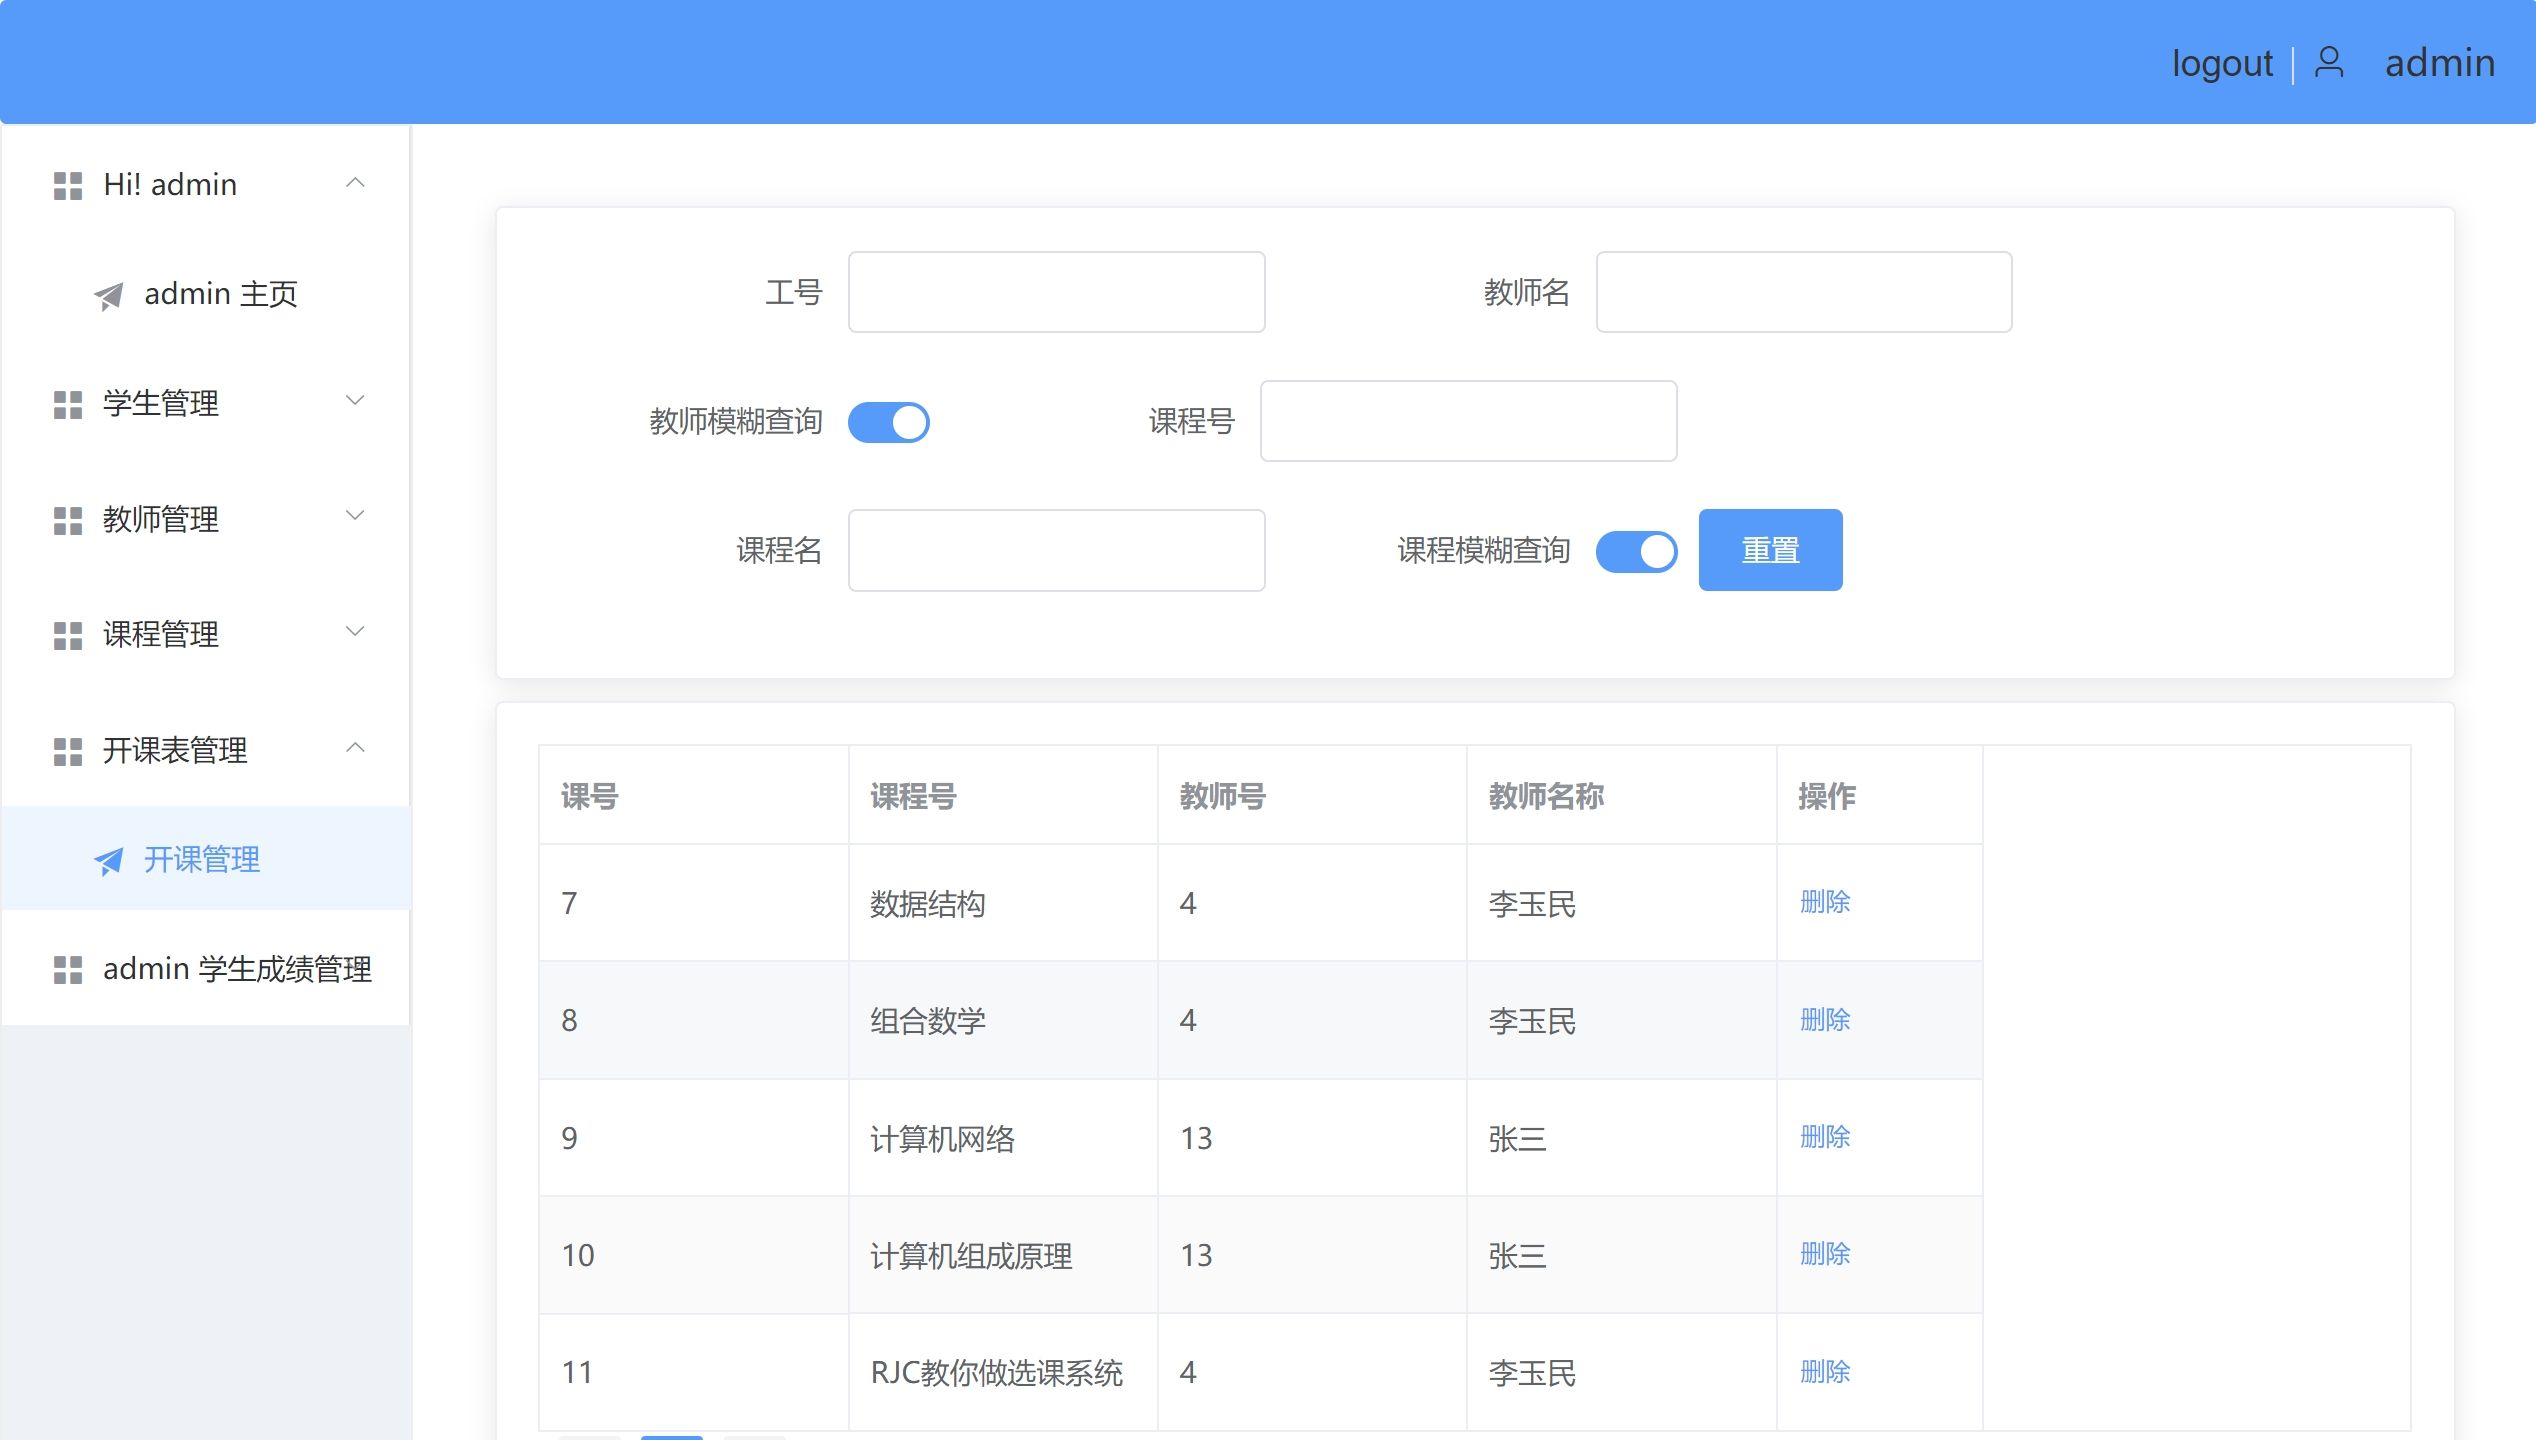
Task: Click grid icon beside 学生管理
Action: [68, 404]
